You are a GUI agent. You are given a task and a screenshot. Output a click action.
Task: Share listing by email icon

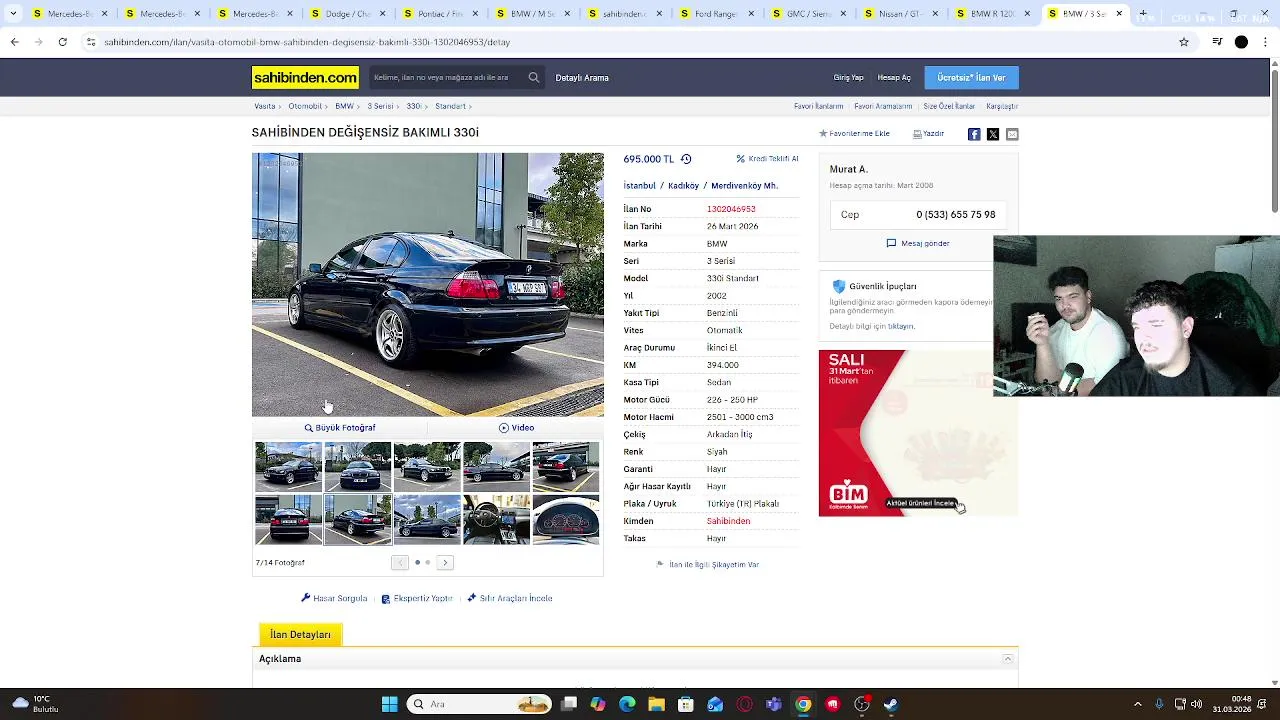(1012, 134)
